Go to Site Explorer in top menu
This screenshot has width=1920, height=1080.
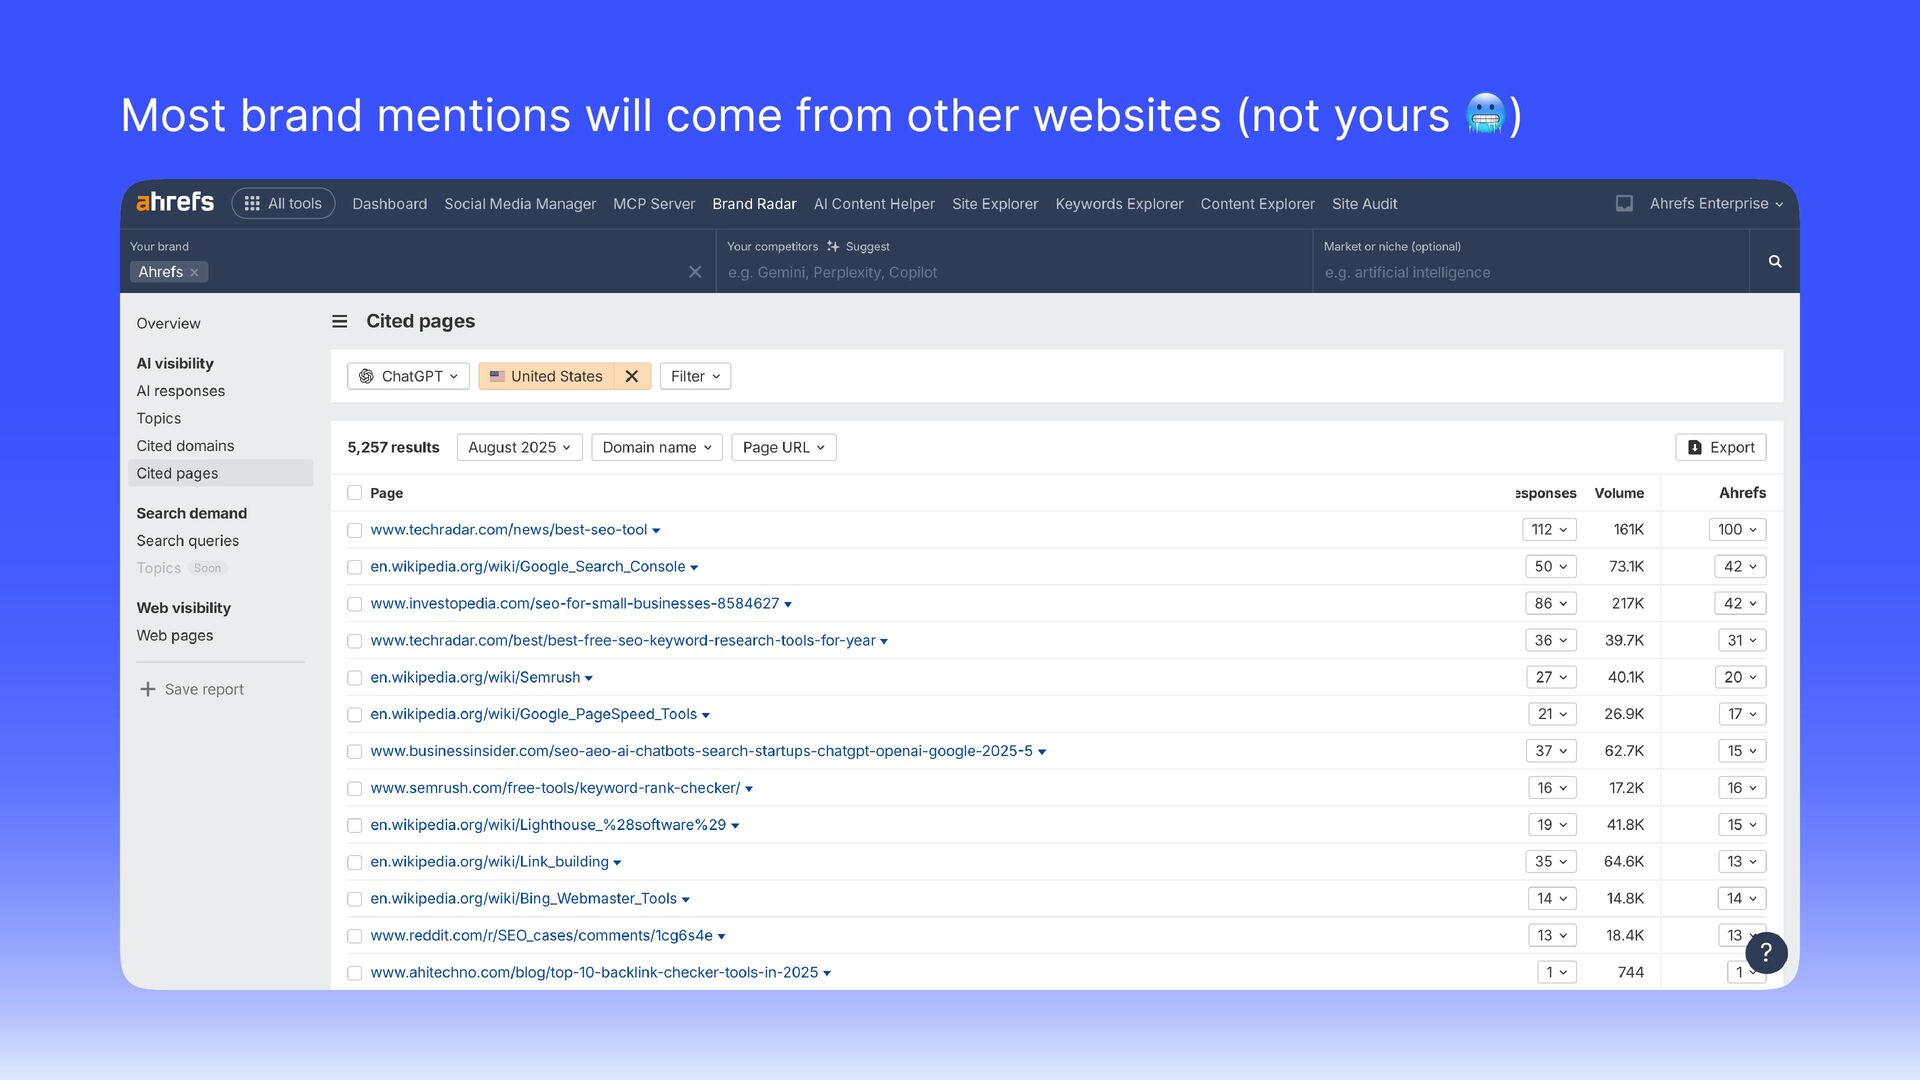pyautogui.click(x=994, y=204)
